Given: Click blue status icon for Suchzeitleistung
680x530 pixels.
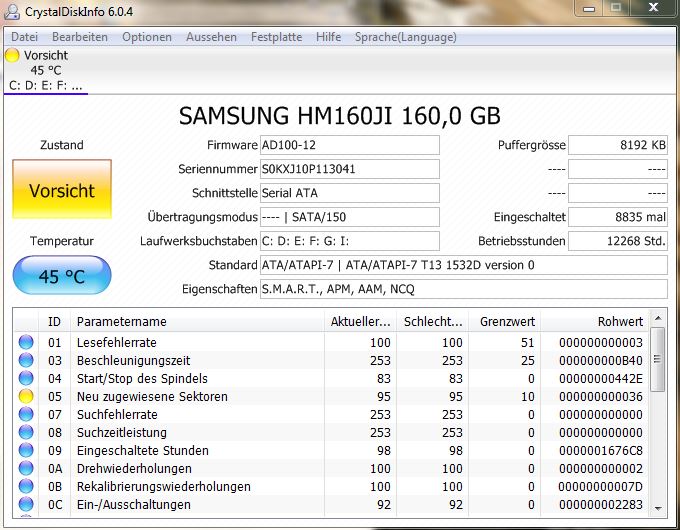Looking at the screenshot, I should [26, 432].
